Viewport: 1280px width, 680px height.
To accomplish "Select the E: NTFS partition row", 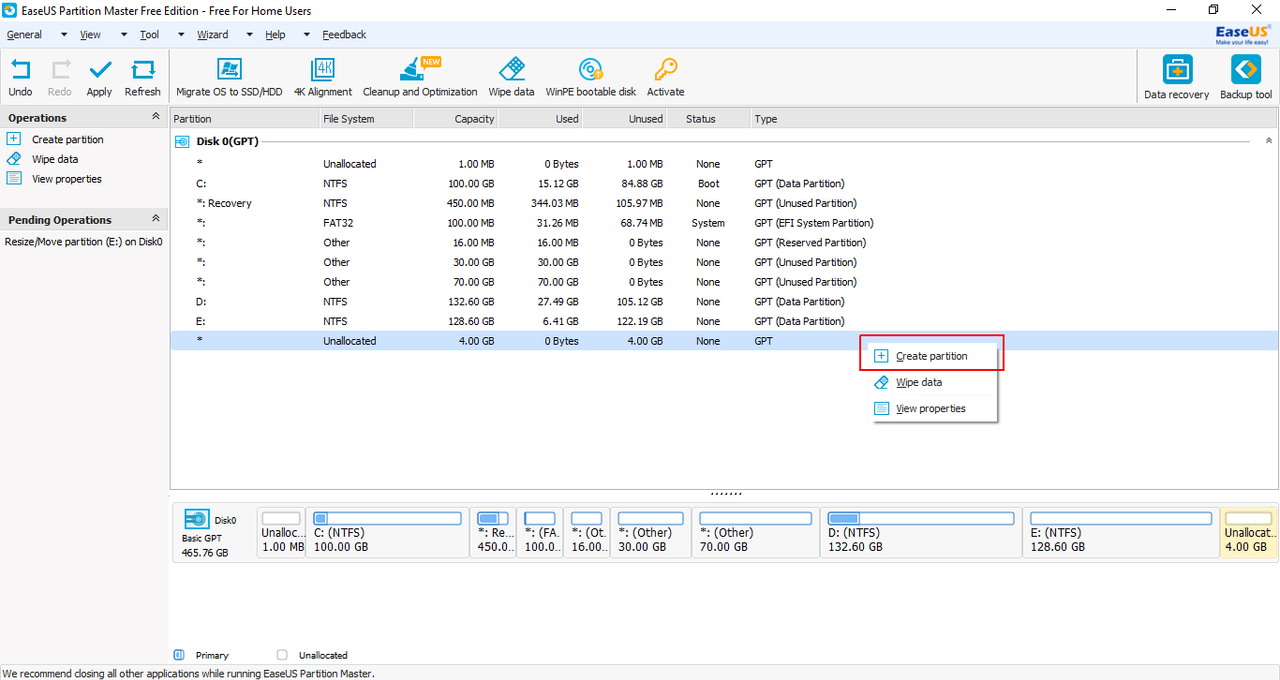I will coord(724,321).
